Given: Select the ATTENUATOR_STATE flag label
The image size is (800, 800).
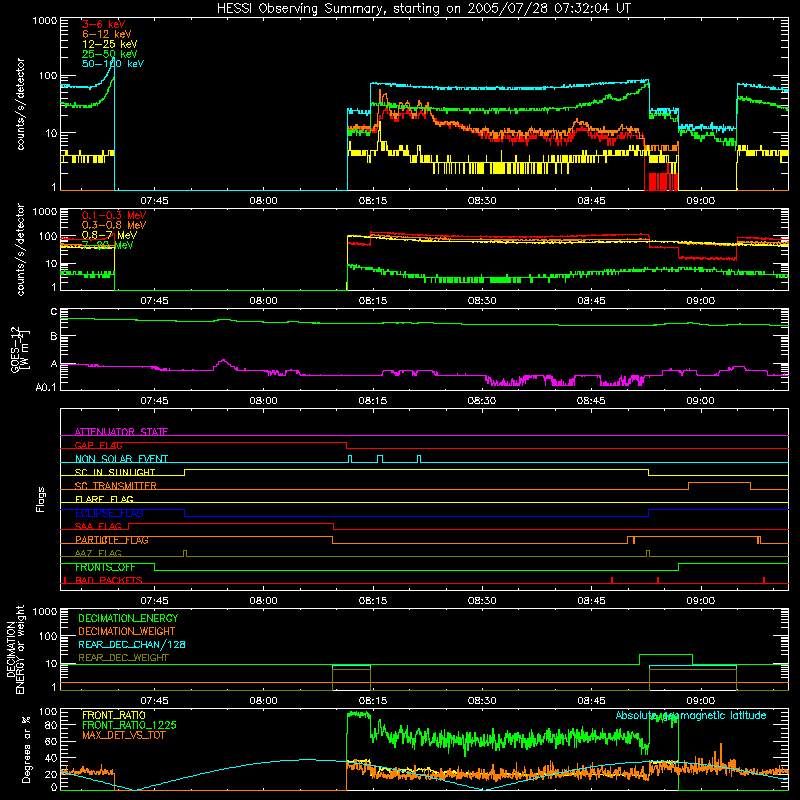Looking at the screenshot, I should [x=121, y=432].
